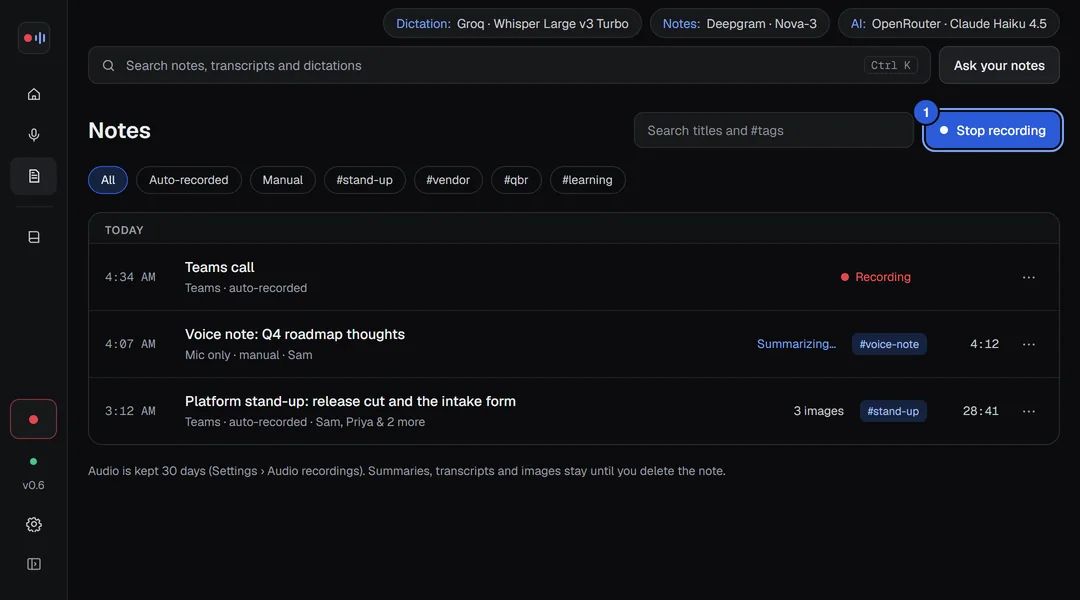This screenshot has width=1080, height=600.
Task: Open more options for Platform stand-up note
Action: [1028, 411]
